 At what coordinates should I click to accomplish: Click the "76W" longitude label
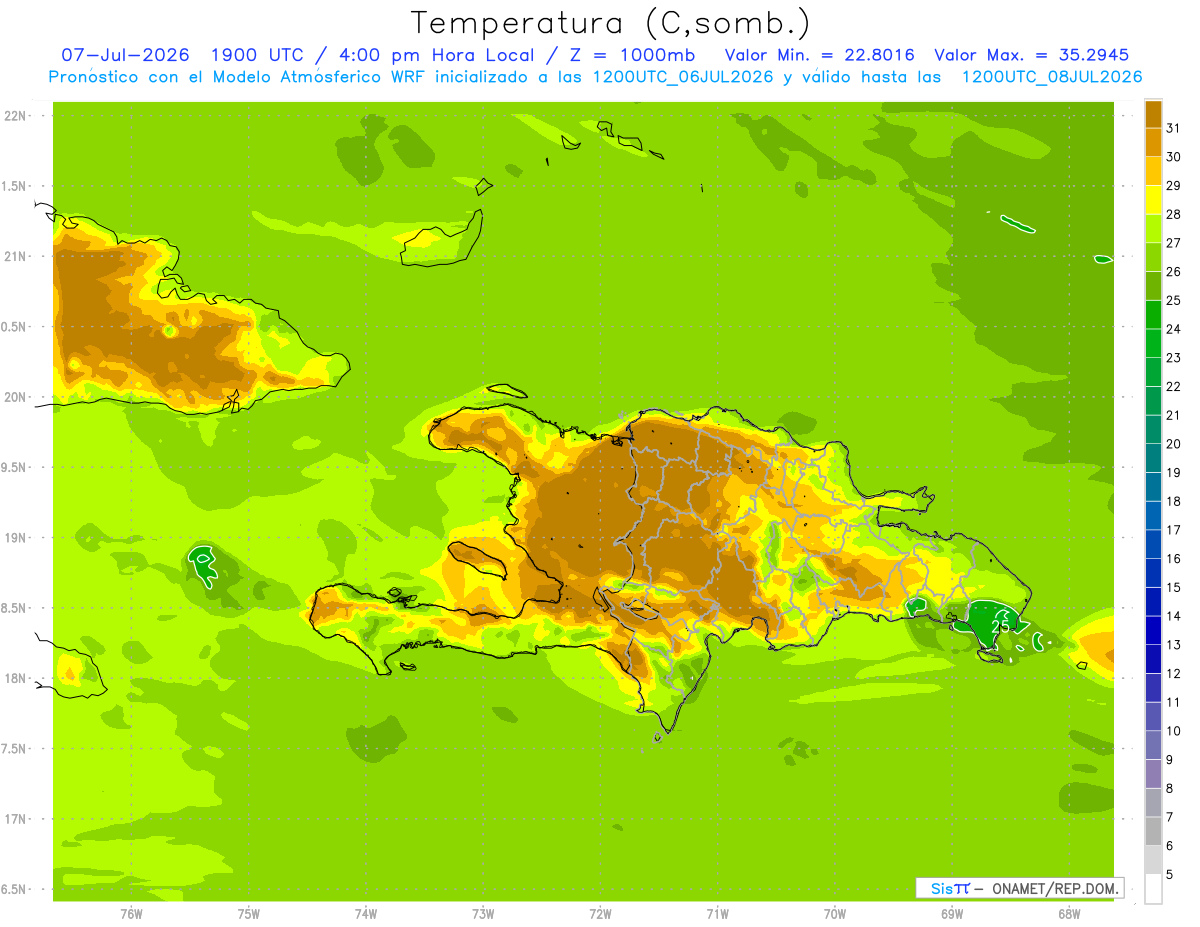click(131, 914)
